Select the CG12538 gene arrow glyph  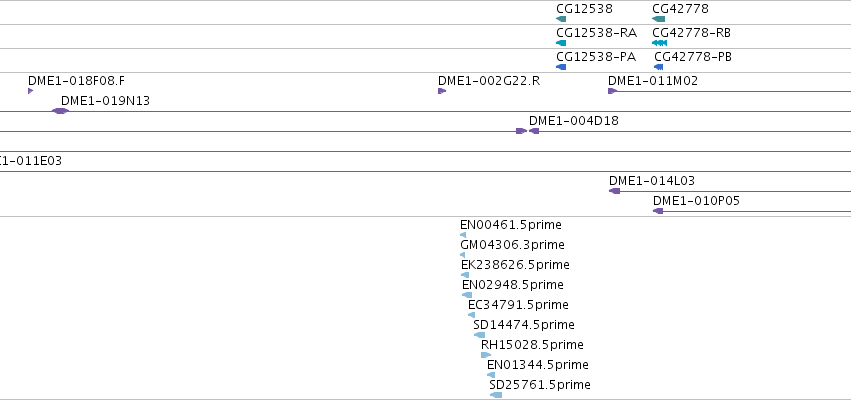[561, 19]
